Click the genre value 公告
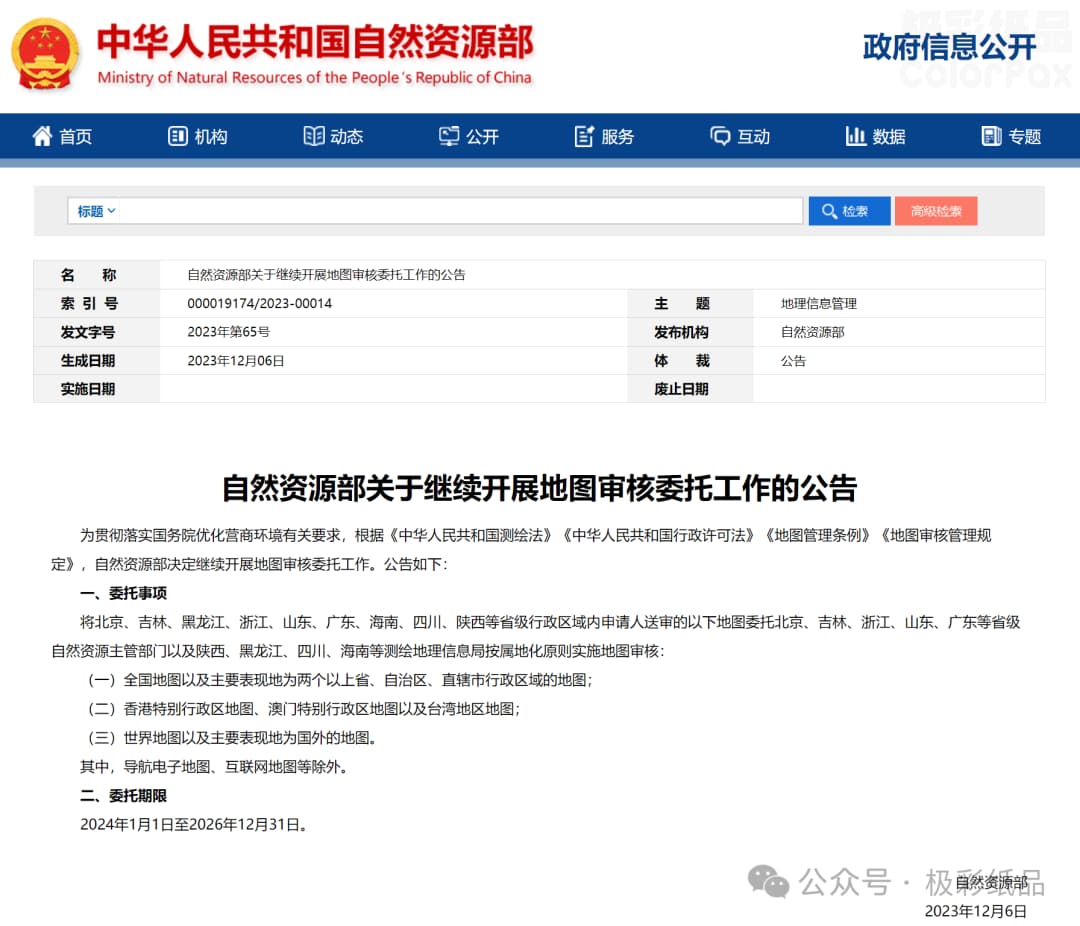This screenshot has height=926, width=1080. point(793,361)
